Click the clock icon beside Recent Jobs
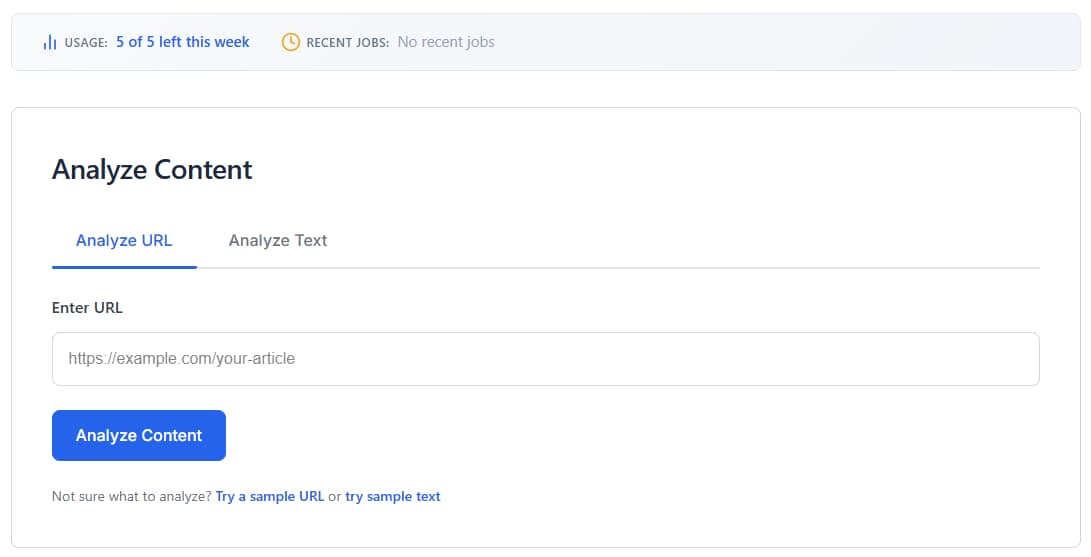This screenshot has height=557, width=1091. (291, 42)
